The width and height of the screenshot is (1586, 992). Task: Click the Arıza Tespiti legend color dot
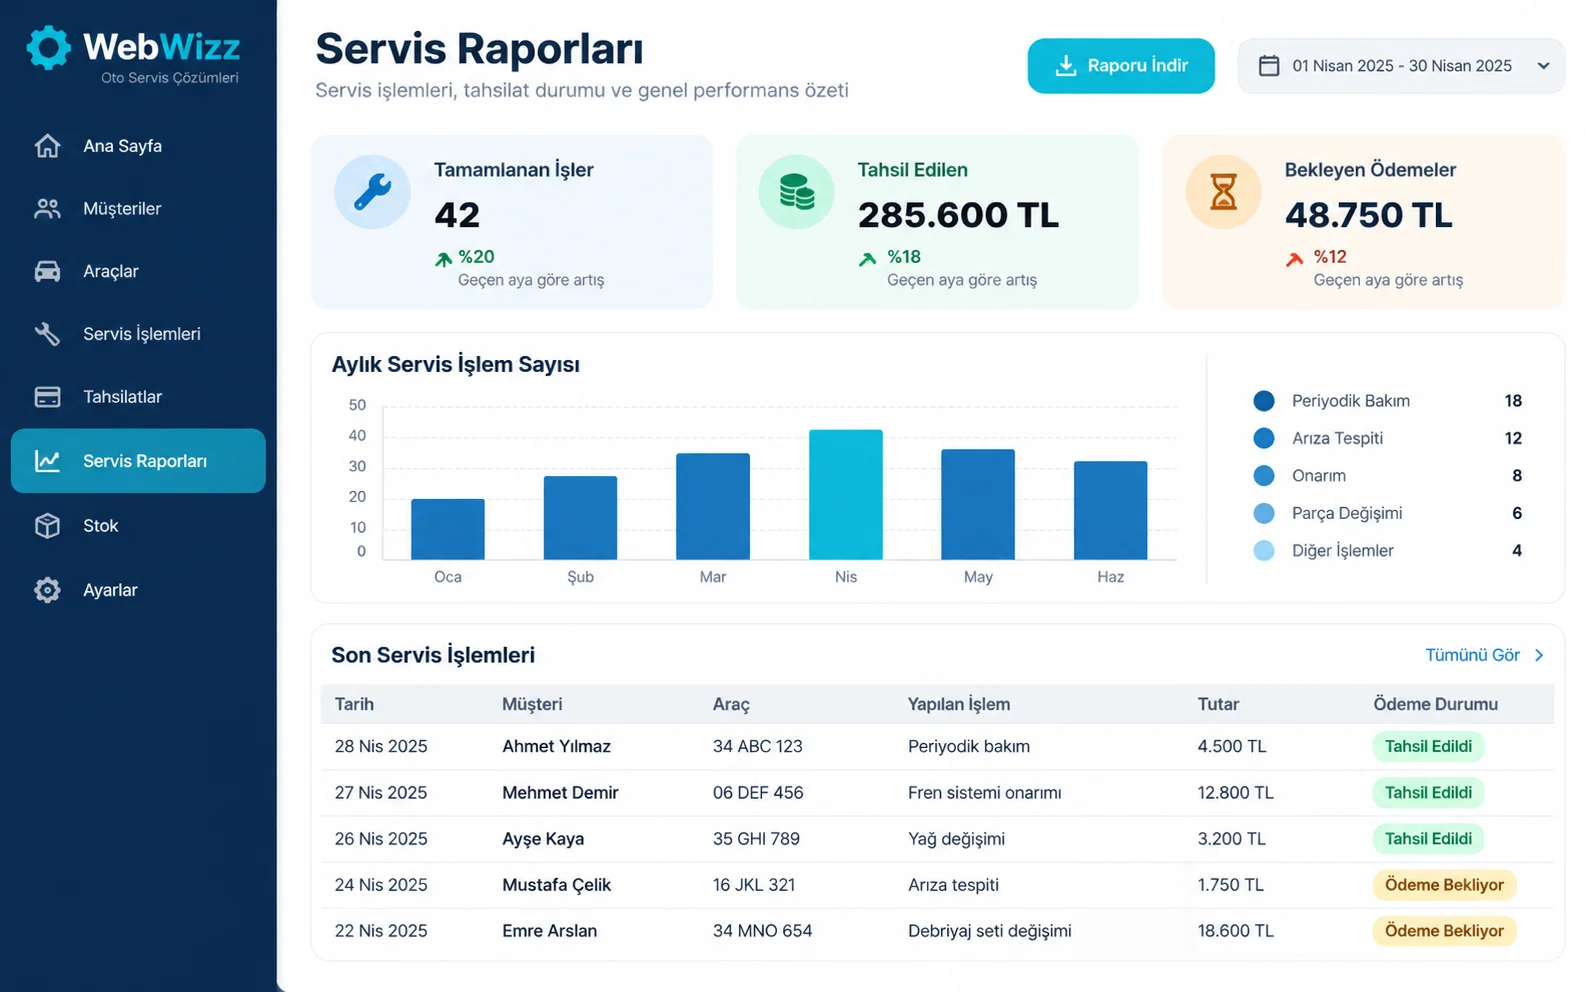(1264, 438)
